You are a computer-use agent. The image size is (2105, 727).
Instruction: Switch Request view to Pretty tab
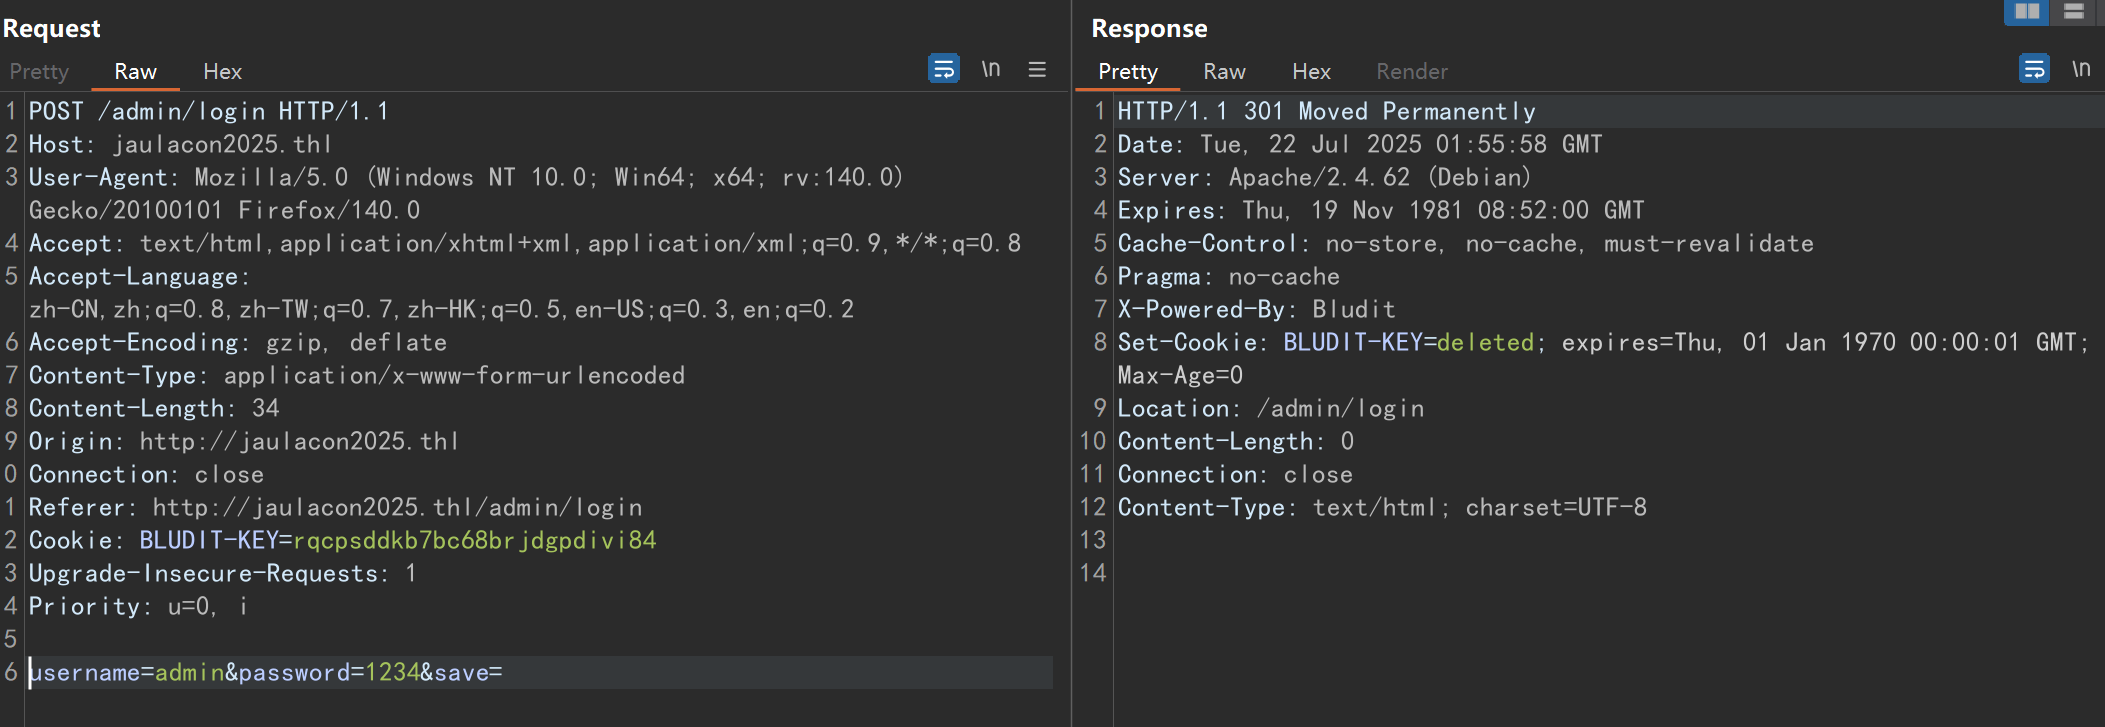point(39,71)
